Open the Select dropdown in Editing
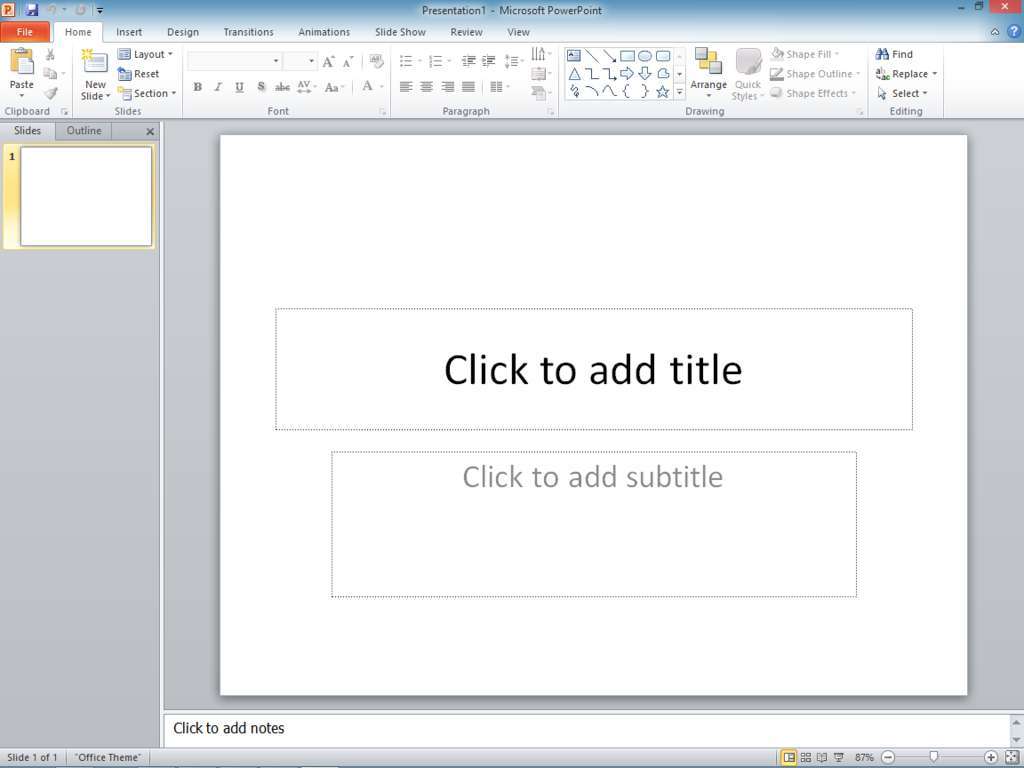 pos(902,93)
